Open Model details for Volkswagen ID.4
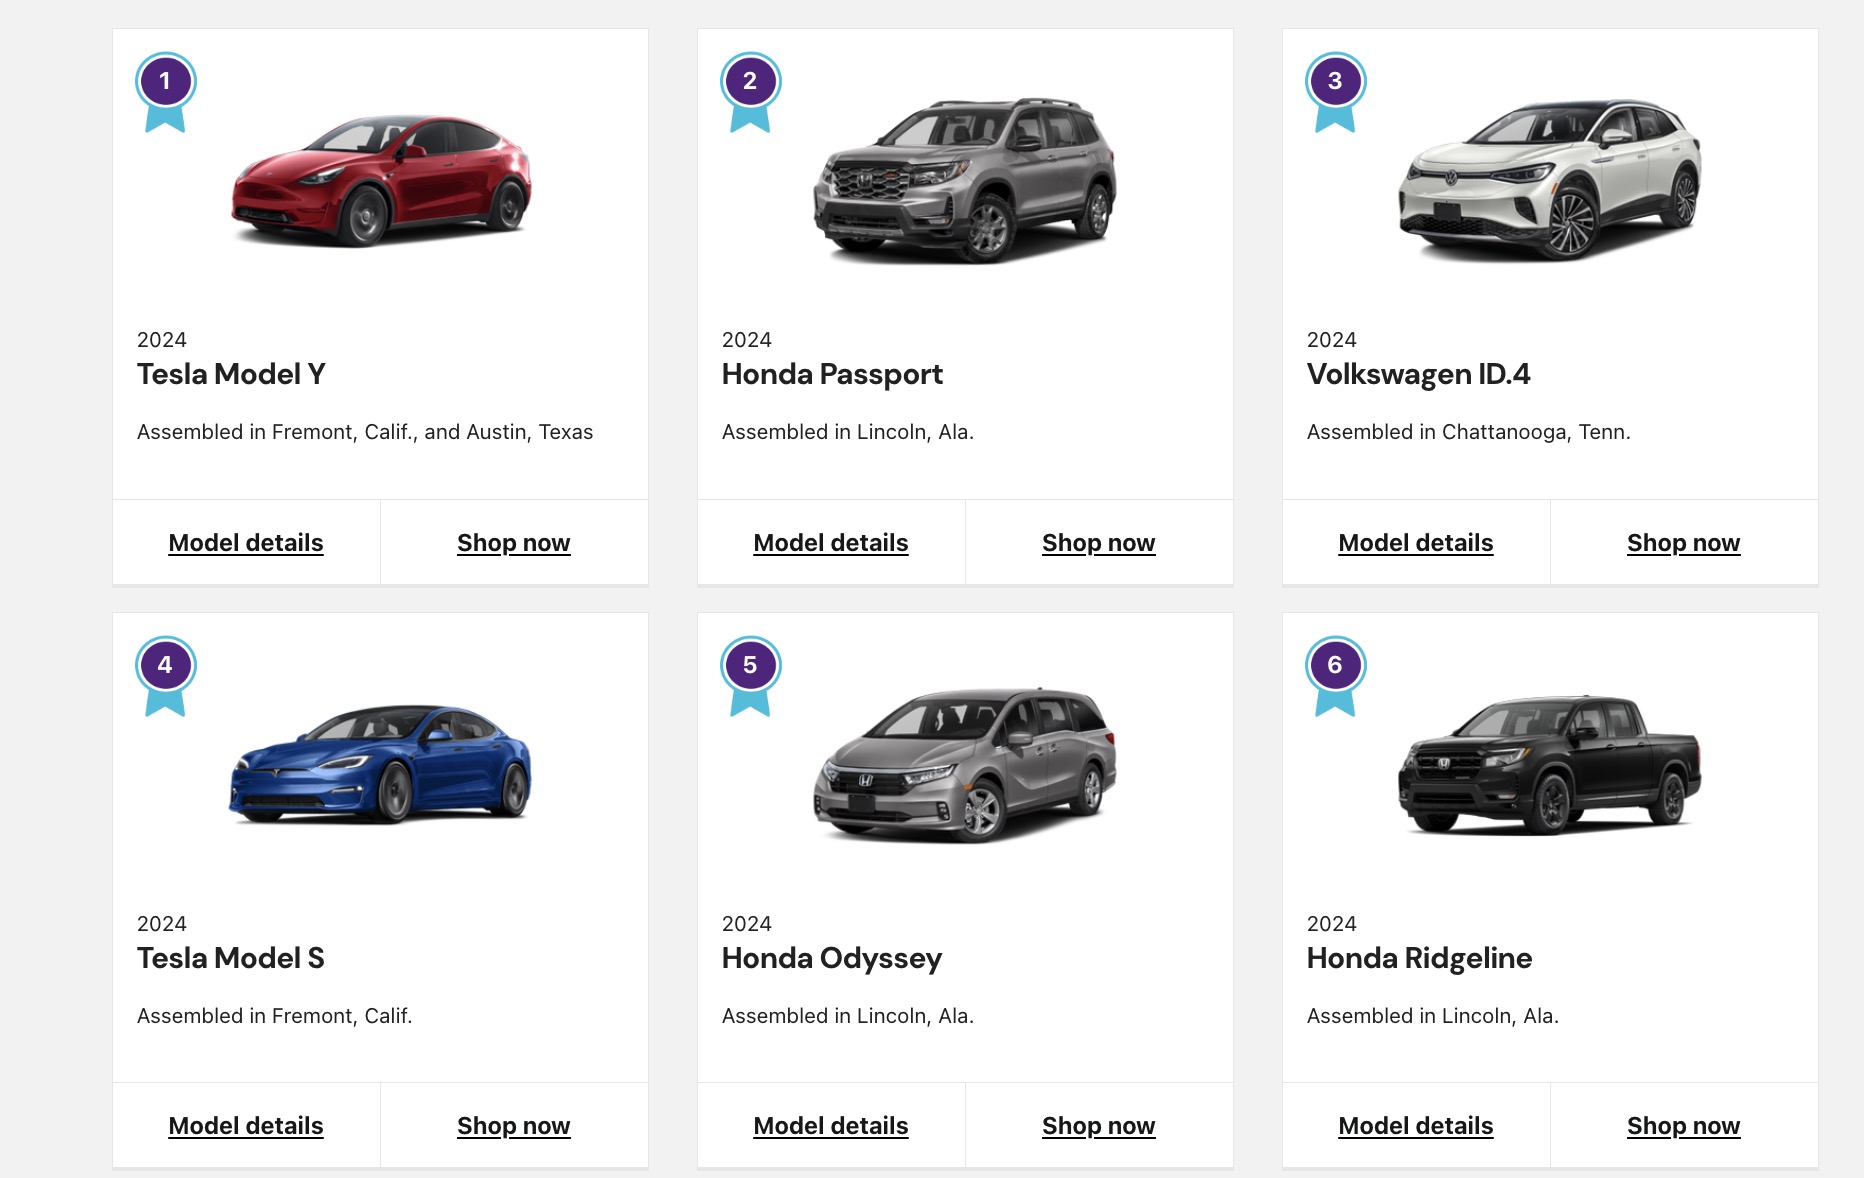1864x1178 pixels. (1415, 543)
